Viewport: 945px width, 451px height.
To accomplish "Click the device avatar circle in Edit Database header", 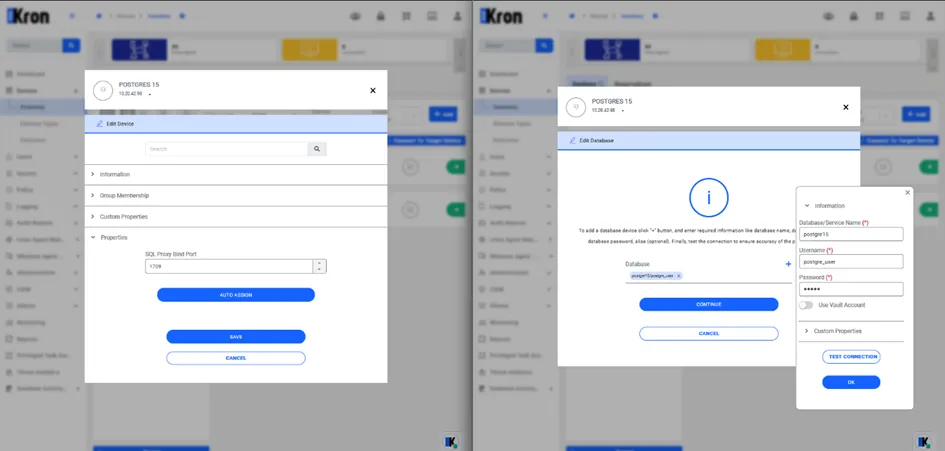I will [576, 107].
